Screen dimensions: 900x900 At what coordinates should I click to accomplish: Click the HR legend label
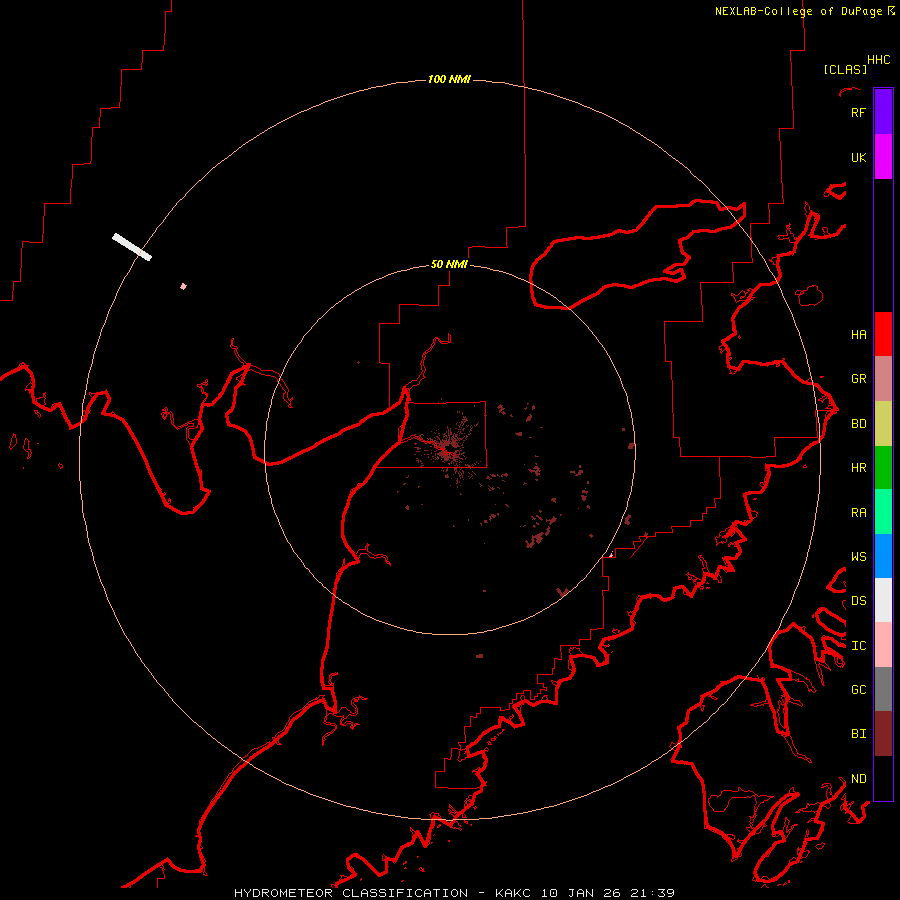[x=858, y=468]
